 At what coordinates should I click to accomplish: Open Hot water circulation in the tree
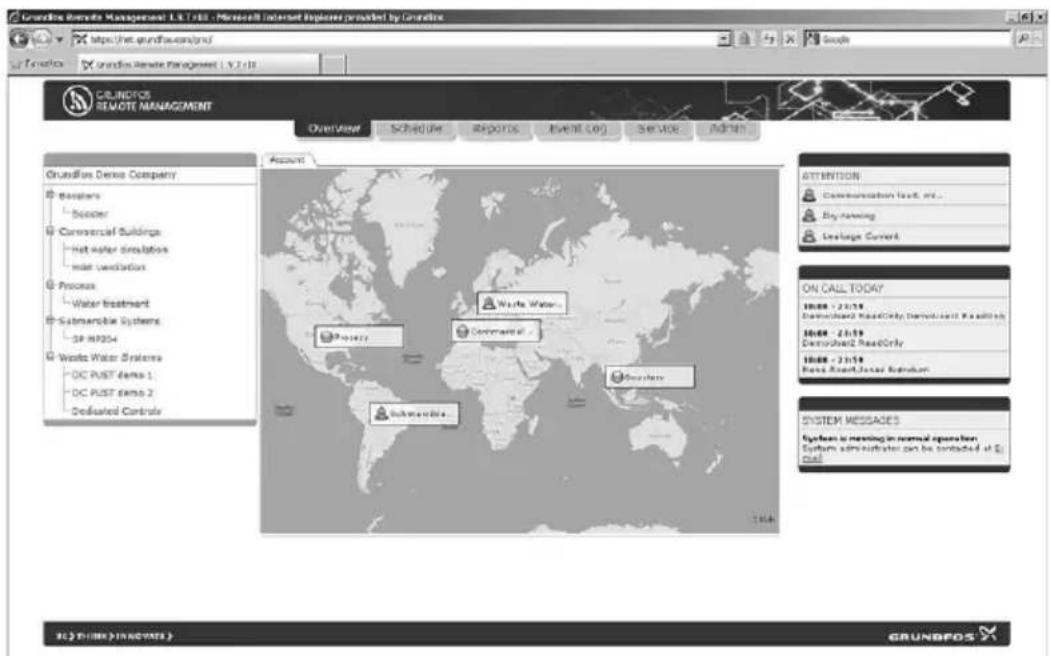tap(119, 249)
